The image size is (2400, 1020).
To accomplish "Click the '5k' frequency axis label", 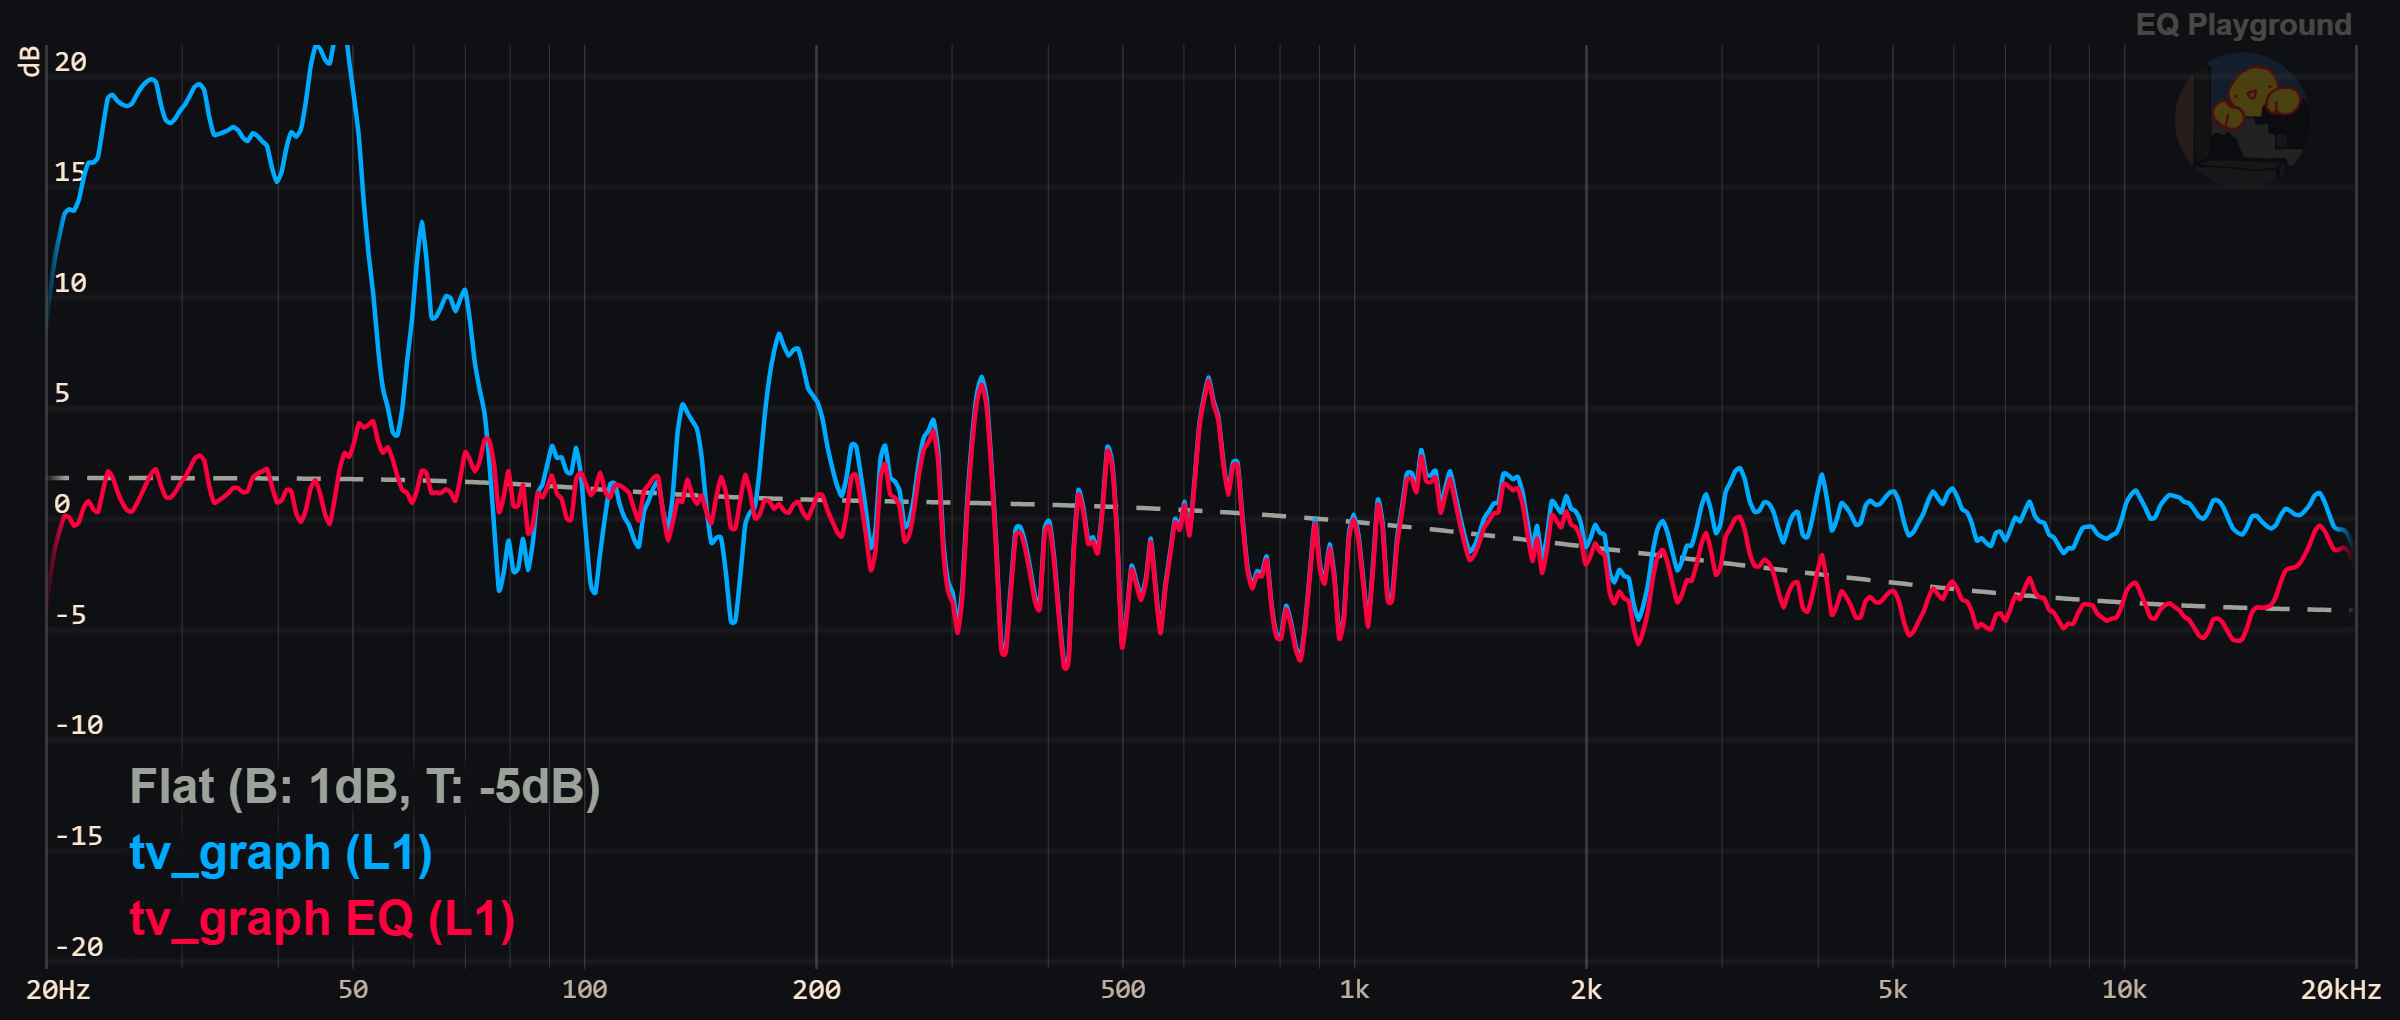I will click(1892, 990).
